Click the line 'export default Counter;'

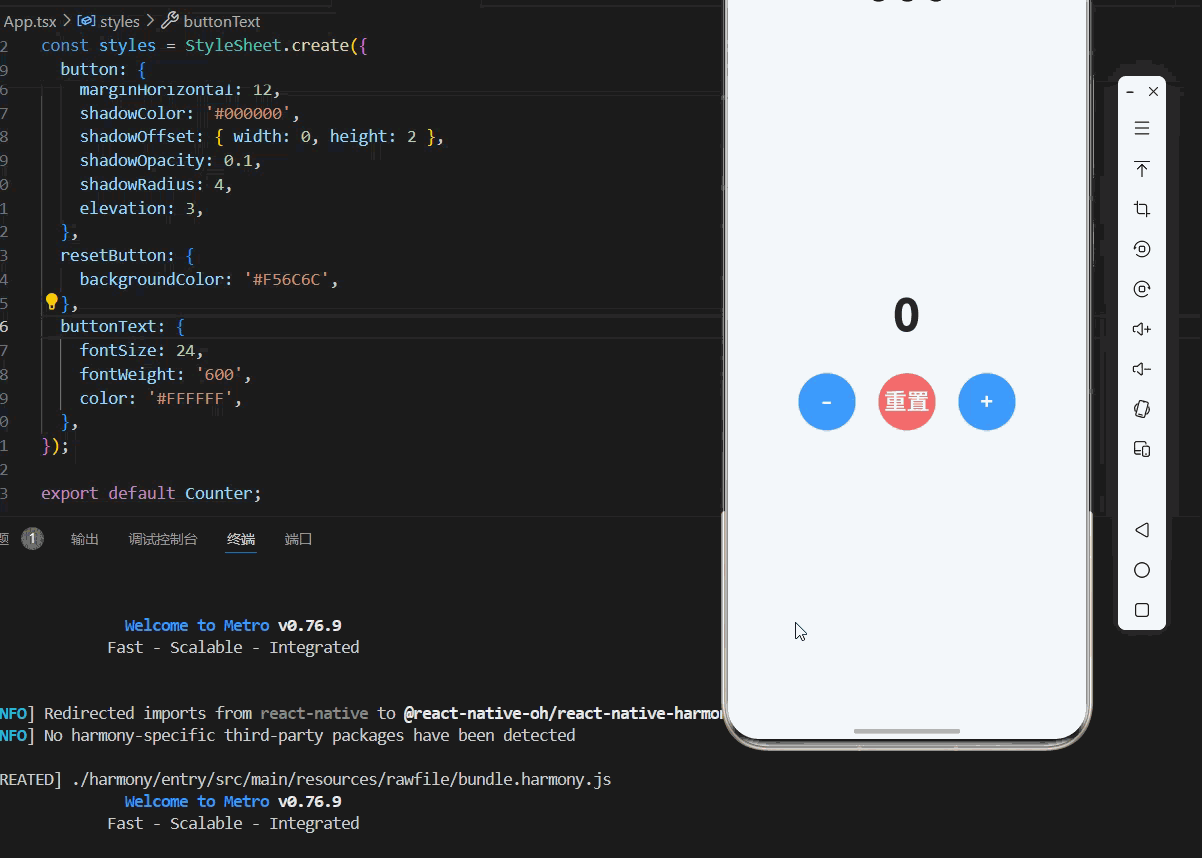coord(151,493)
